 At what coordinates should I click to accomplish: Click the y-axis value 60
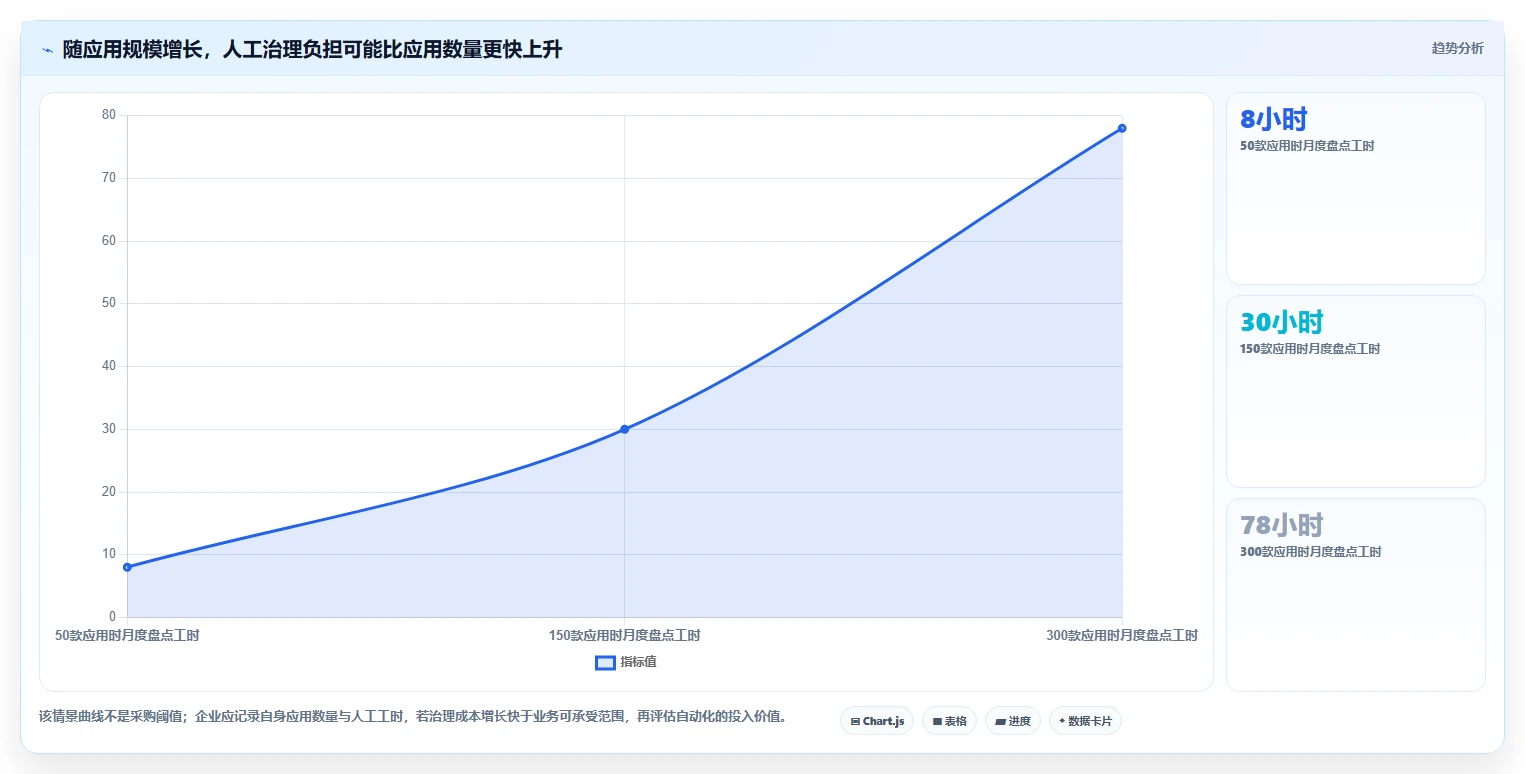coord(109,241)
